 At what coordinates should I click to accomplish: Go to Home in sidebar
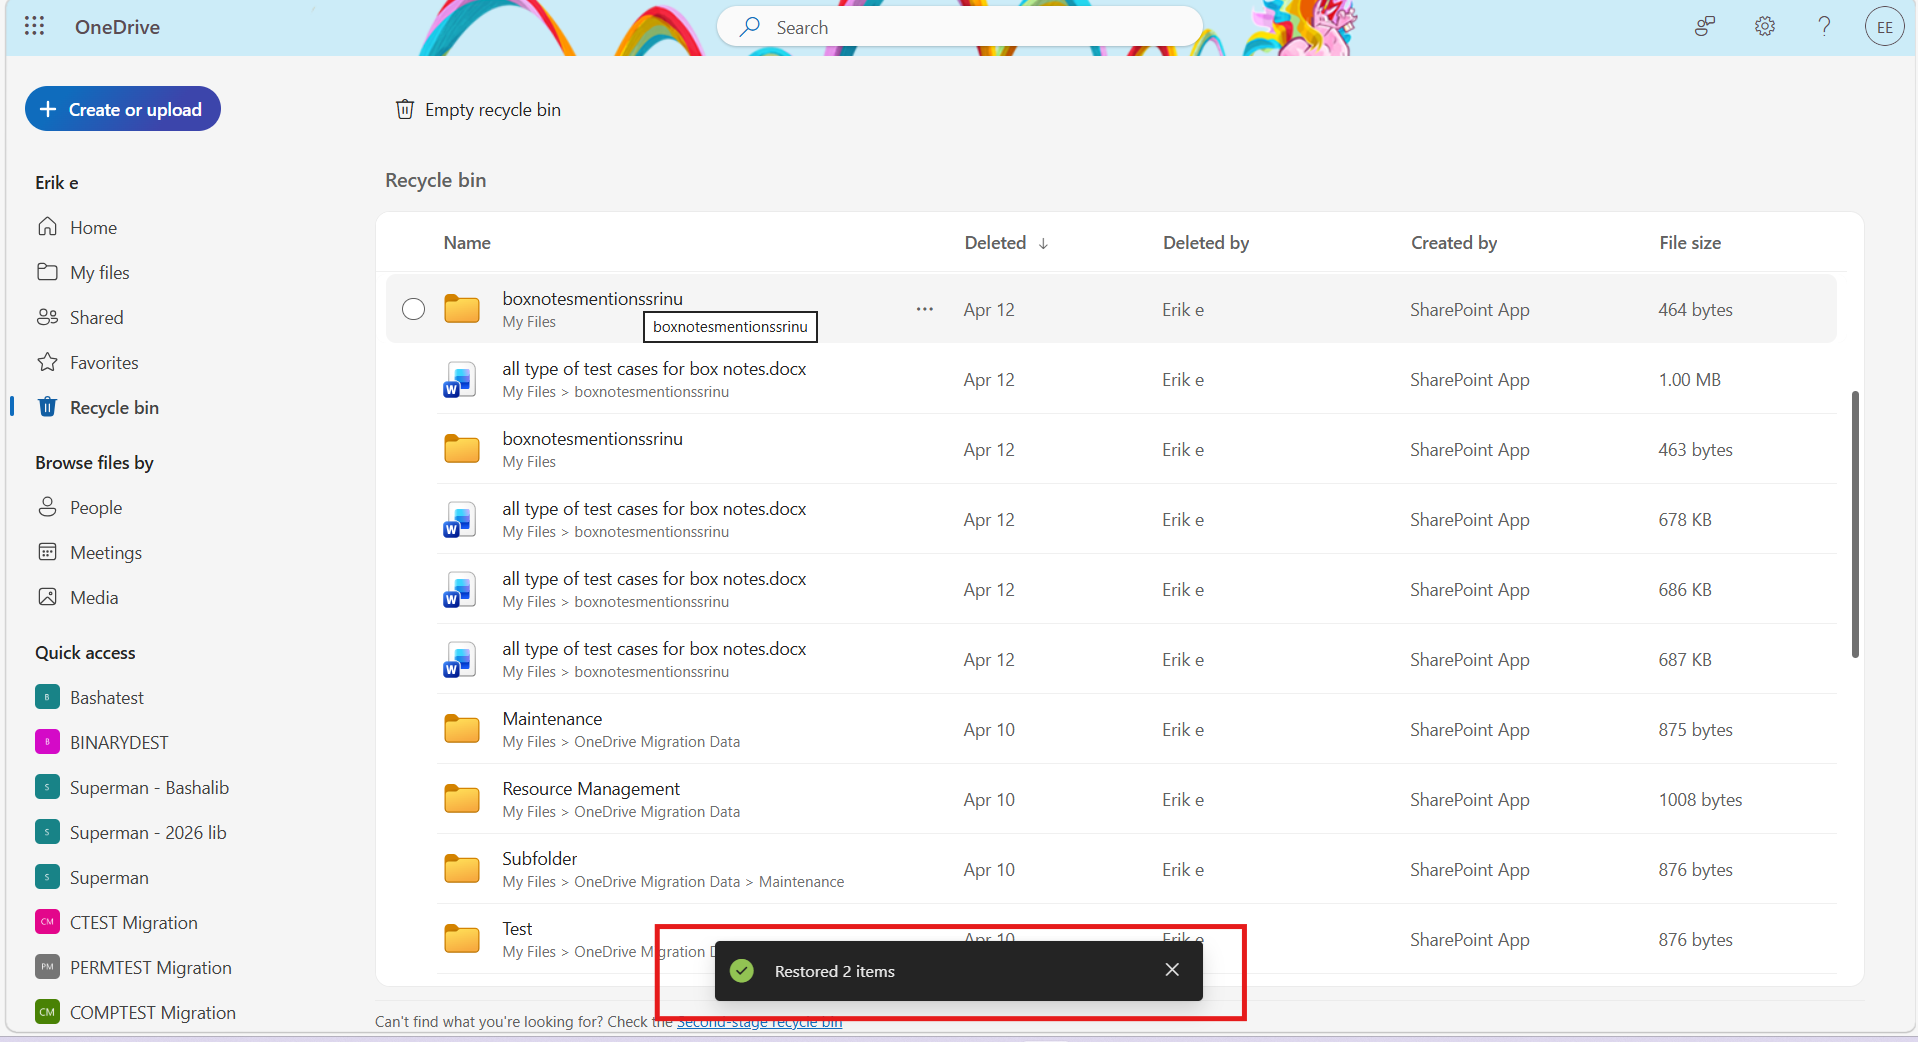[93, 227]
